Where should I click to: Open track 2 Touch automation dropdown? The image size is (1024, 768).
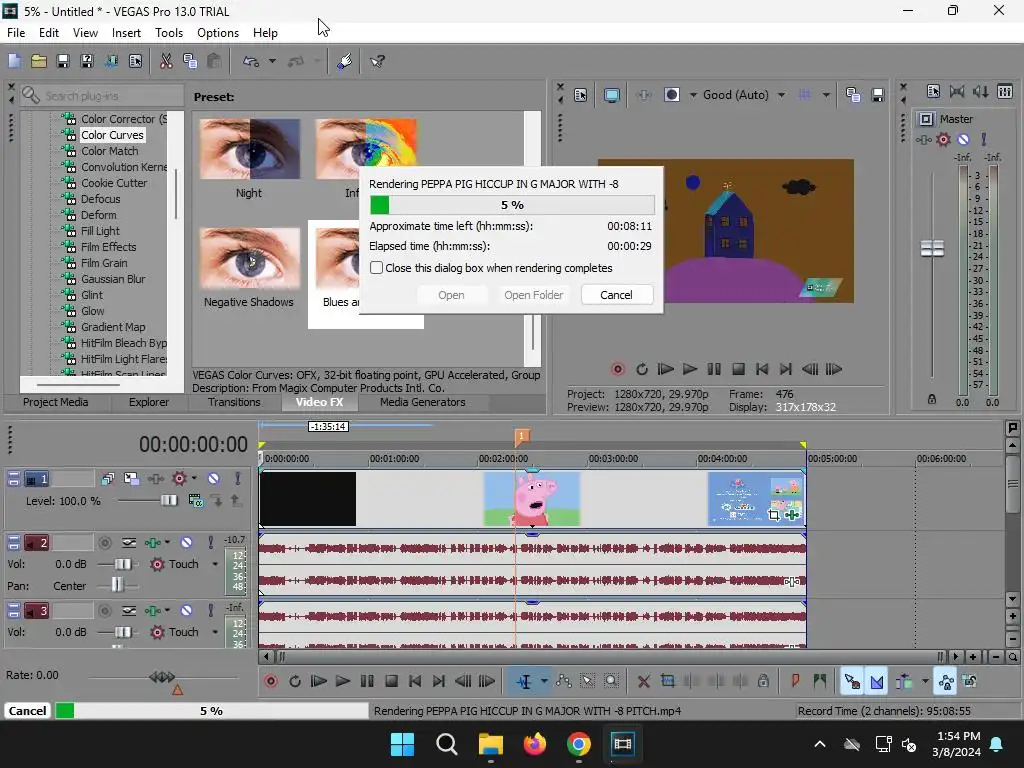[215, 564]
